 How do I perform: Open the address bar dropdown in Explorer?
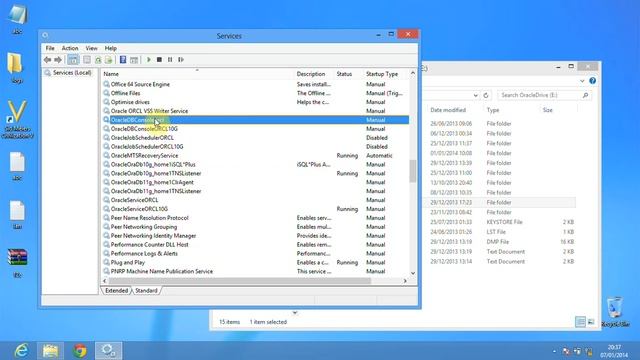476,96
